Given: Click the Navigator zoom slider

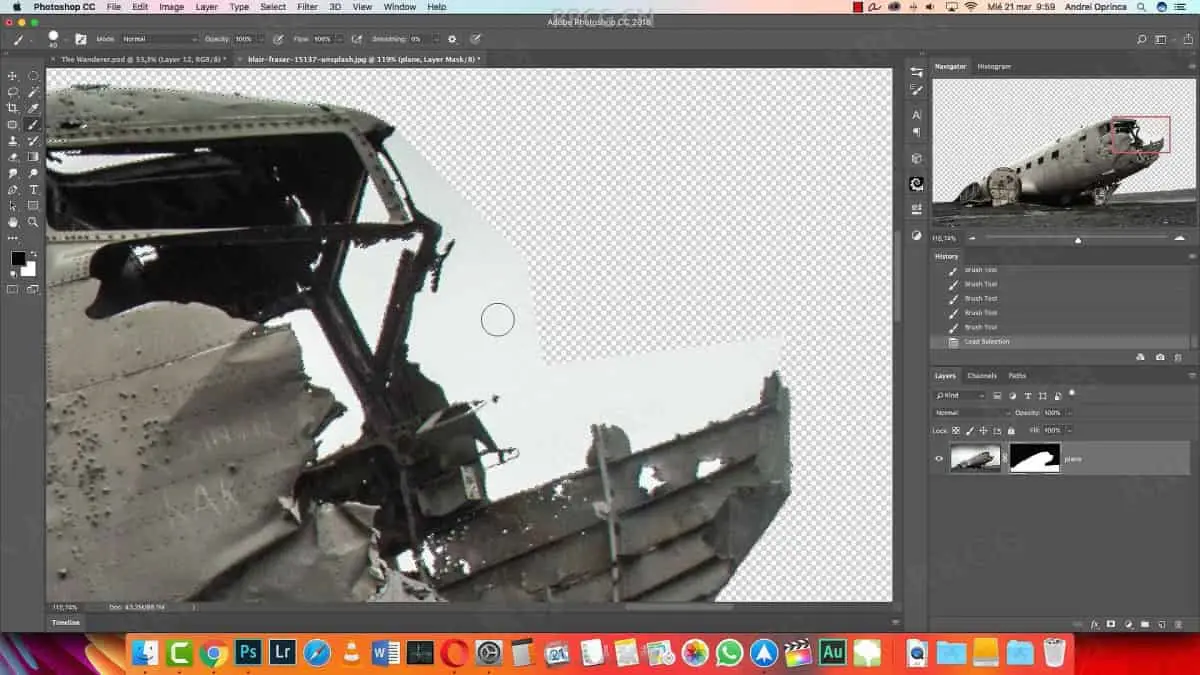Looking at the screenshot, I should click(1077, 238).
